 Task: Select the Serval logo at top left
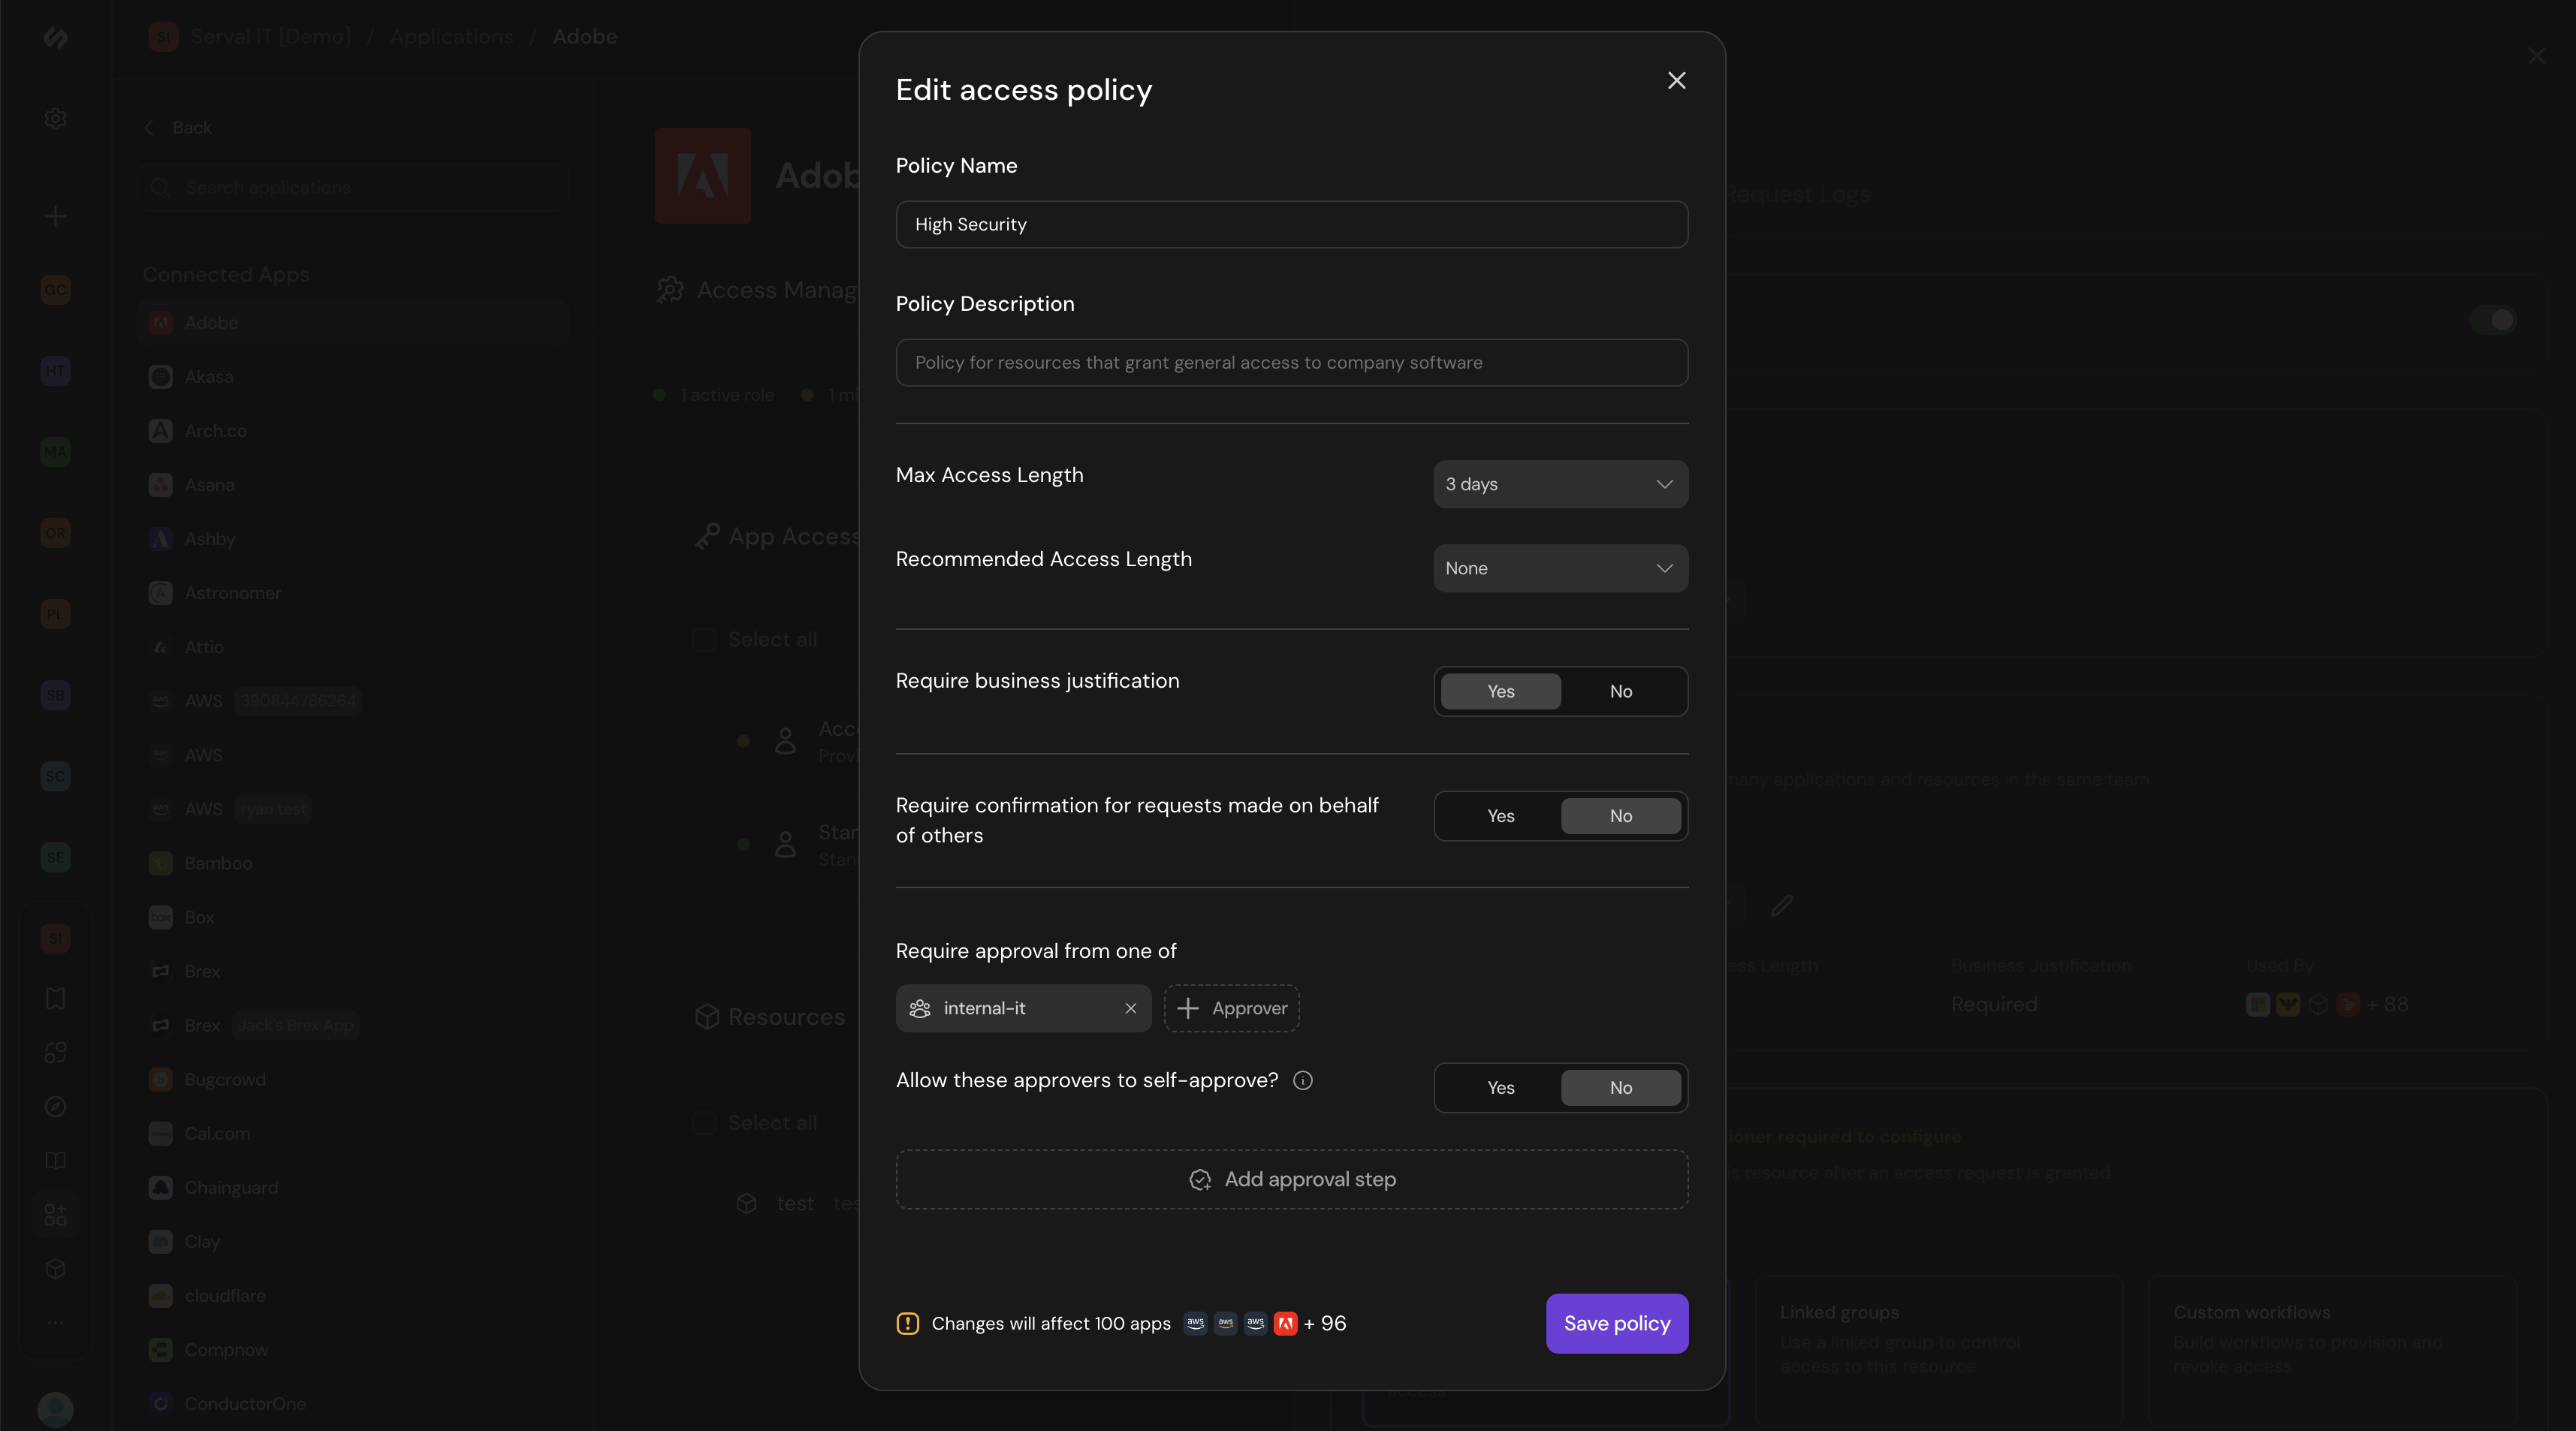pos(55,38)
